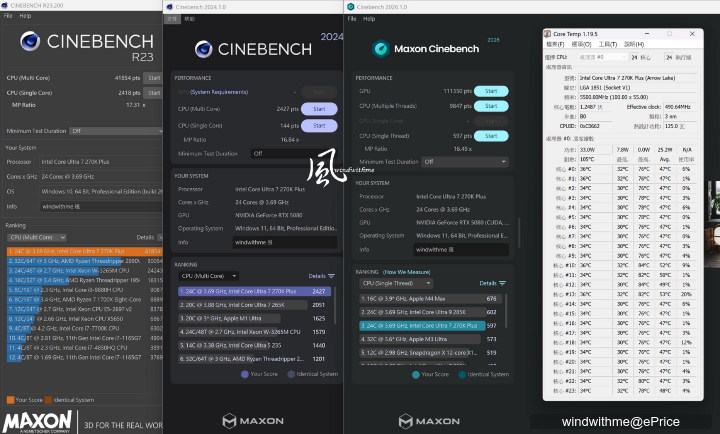The image size is (720, 434).
Task: Click the Cinebench R23 title bar icon
Action: [x=5, y=6]
